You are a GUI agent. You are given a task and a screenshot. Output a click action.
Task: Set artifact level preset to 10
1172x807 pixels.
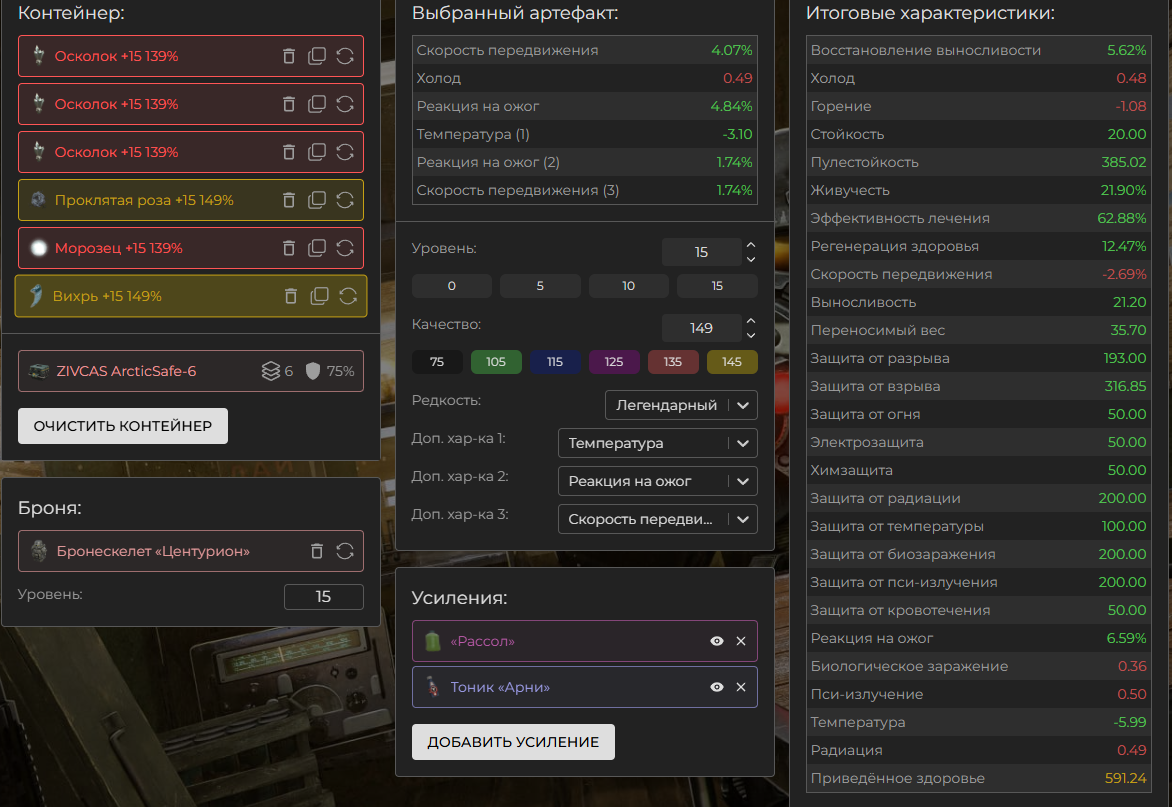point(629,286)
